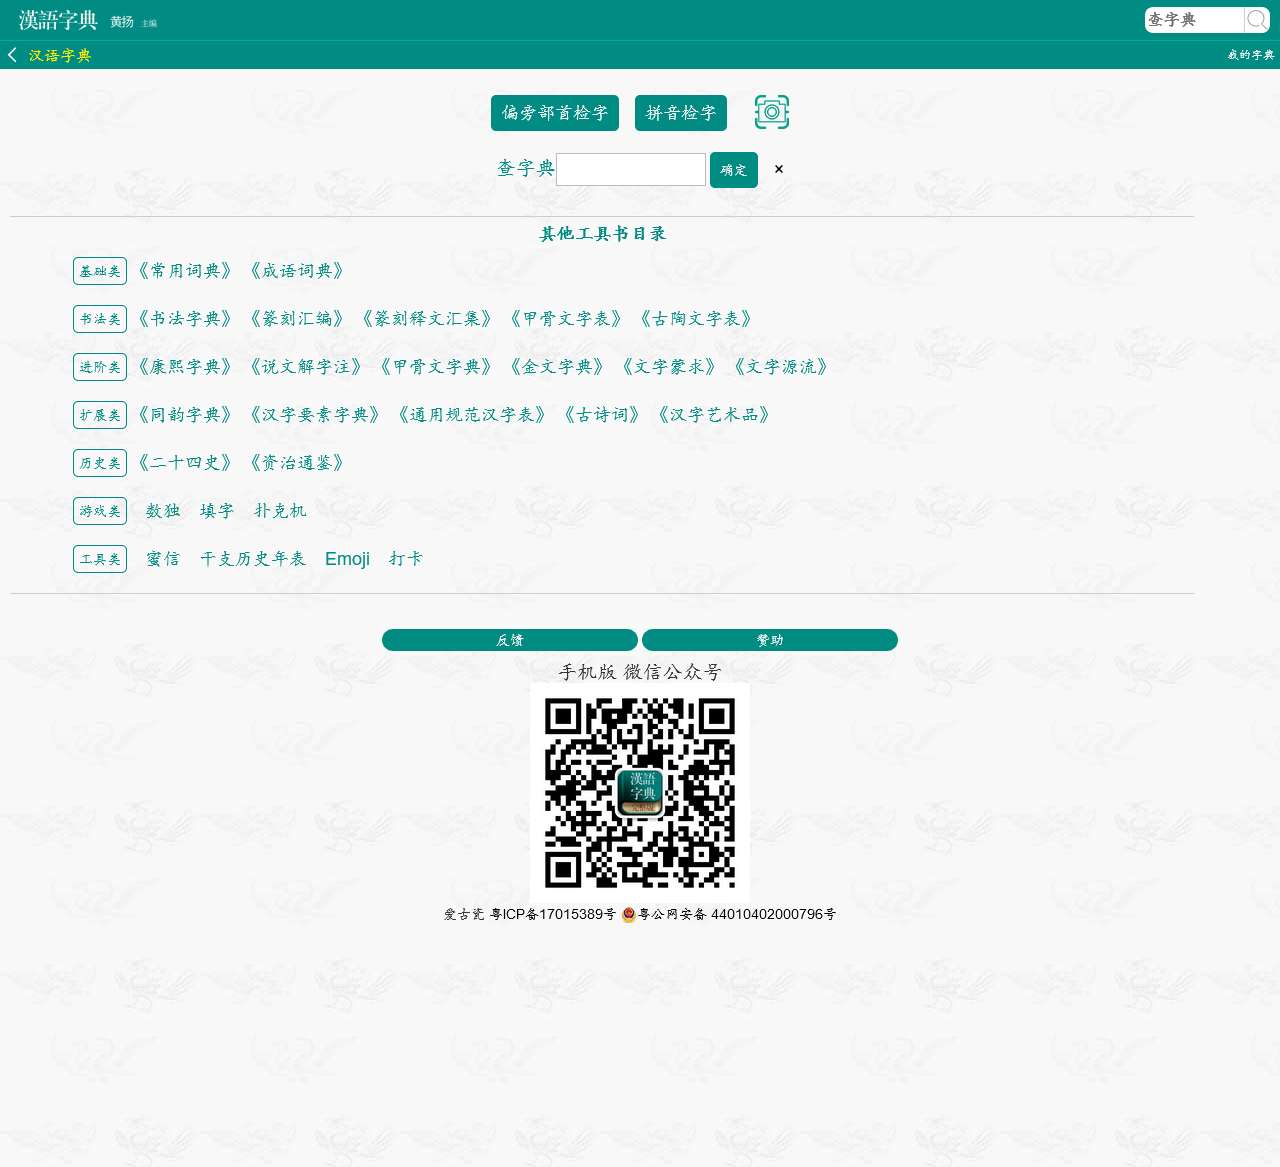1280x1167 pixels.
Task: Go back using the left chevron arrow
Action: (12, 55)
